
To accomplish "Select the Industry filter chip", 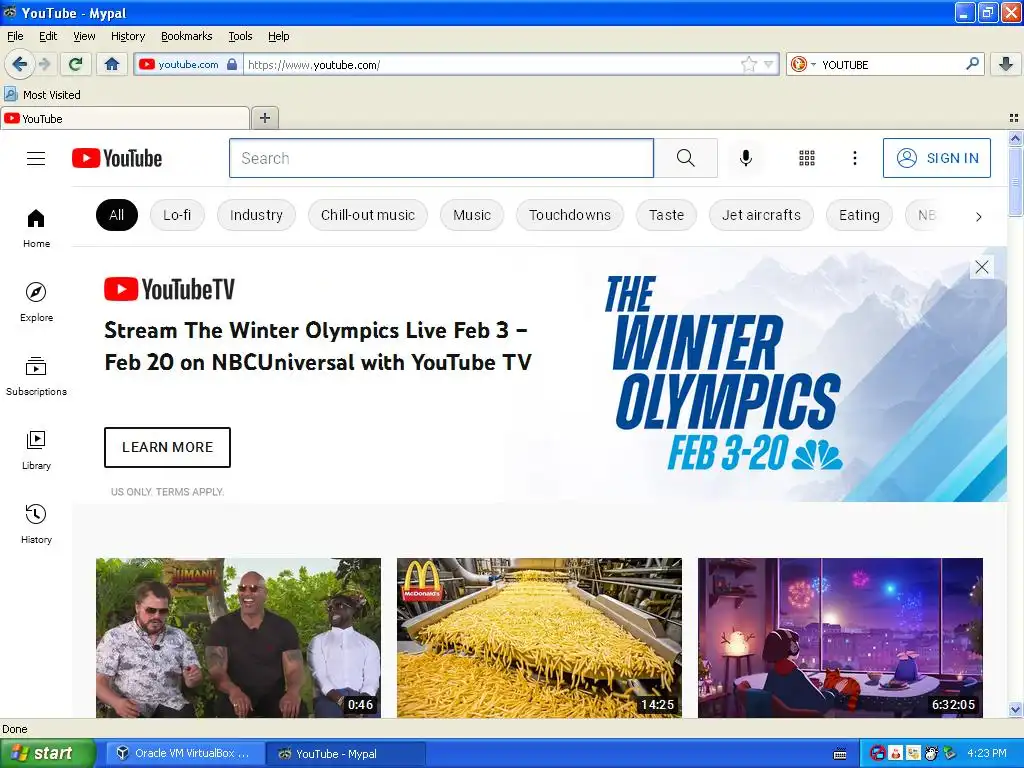I will click(256, 215).
